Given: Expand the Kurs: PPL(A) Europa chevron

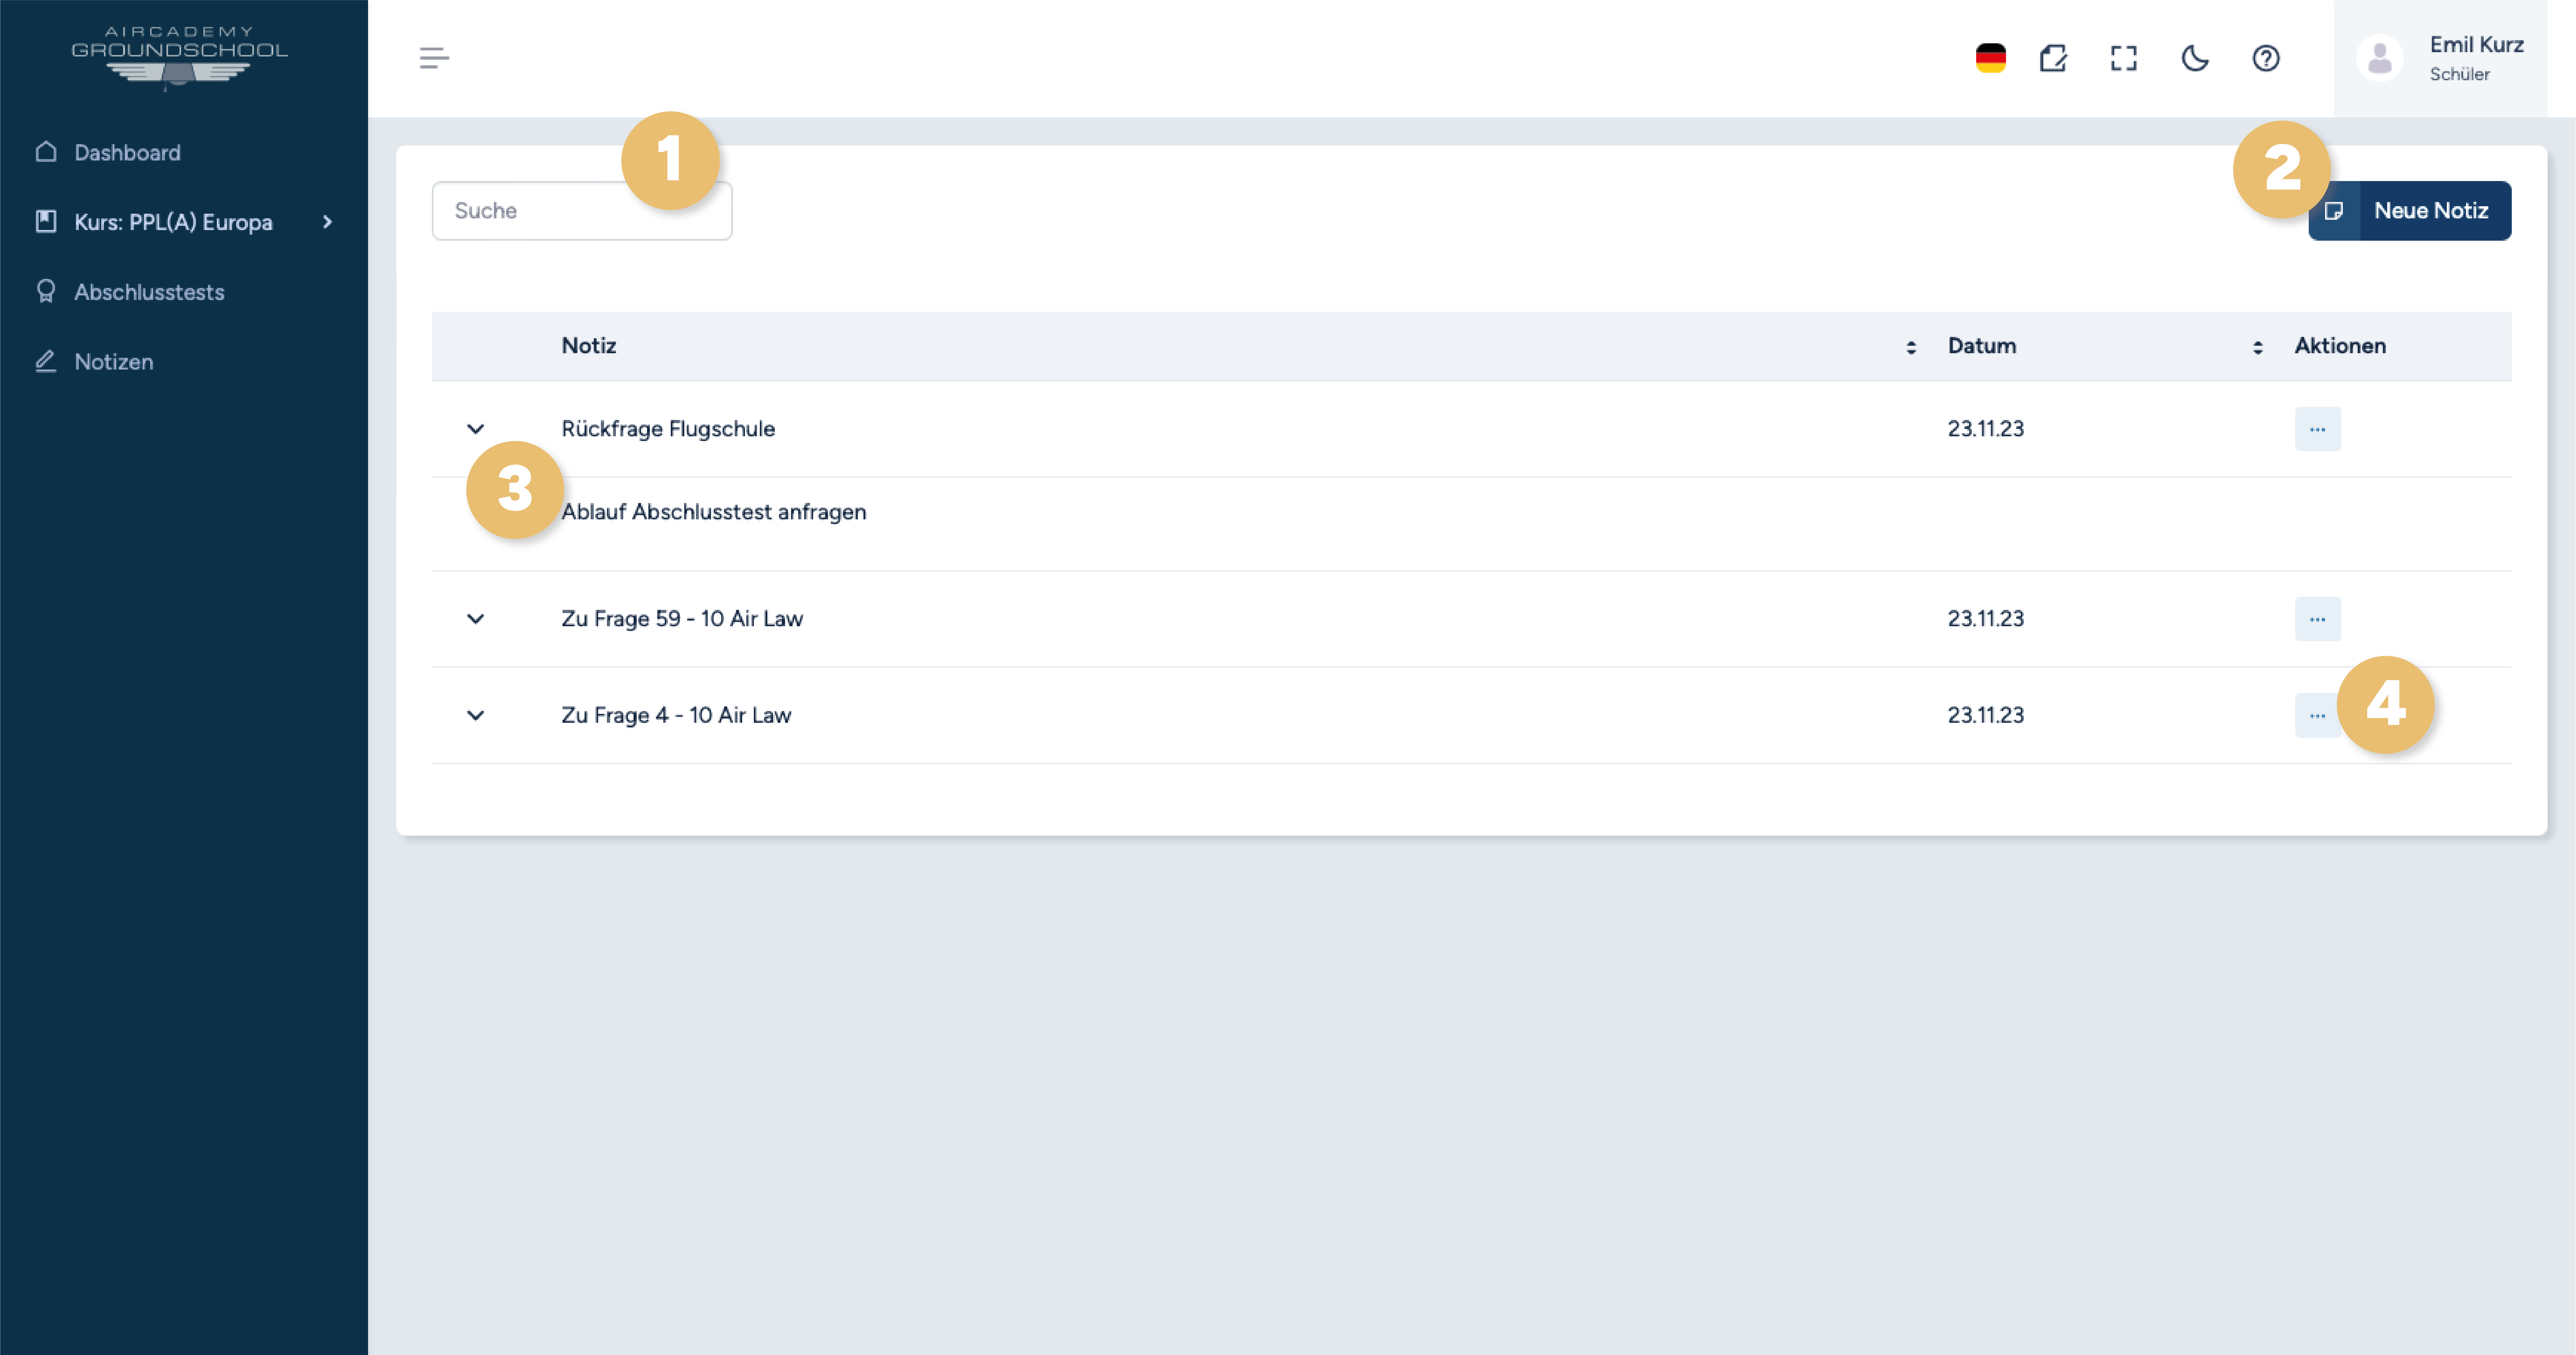Looking at the screenshot, I should tap(327, 222).
